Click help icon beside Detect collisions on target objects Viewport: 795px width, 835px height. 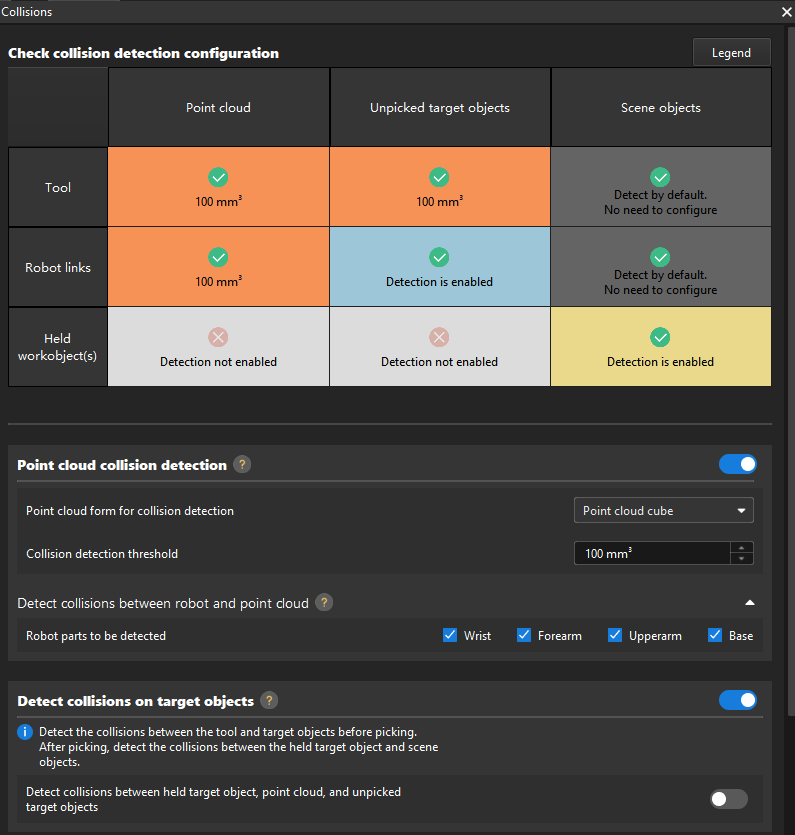click(269, 701)
